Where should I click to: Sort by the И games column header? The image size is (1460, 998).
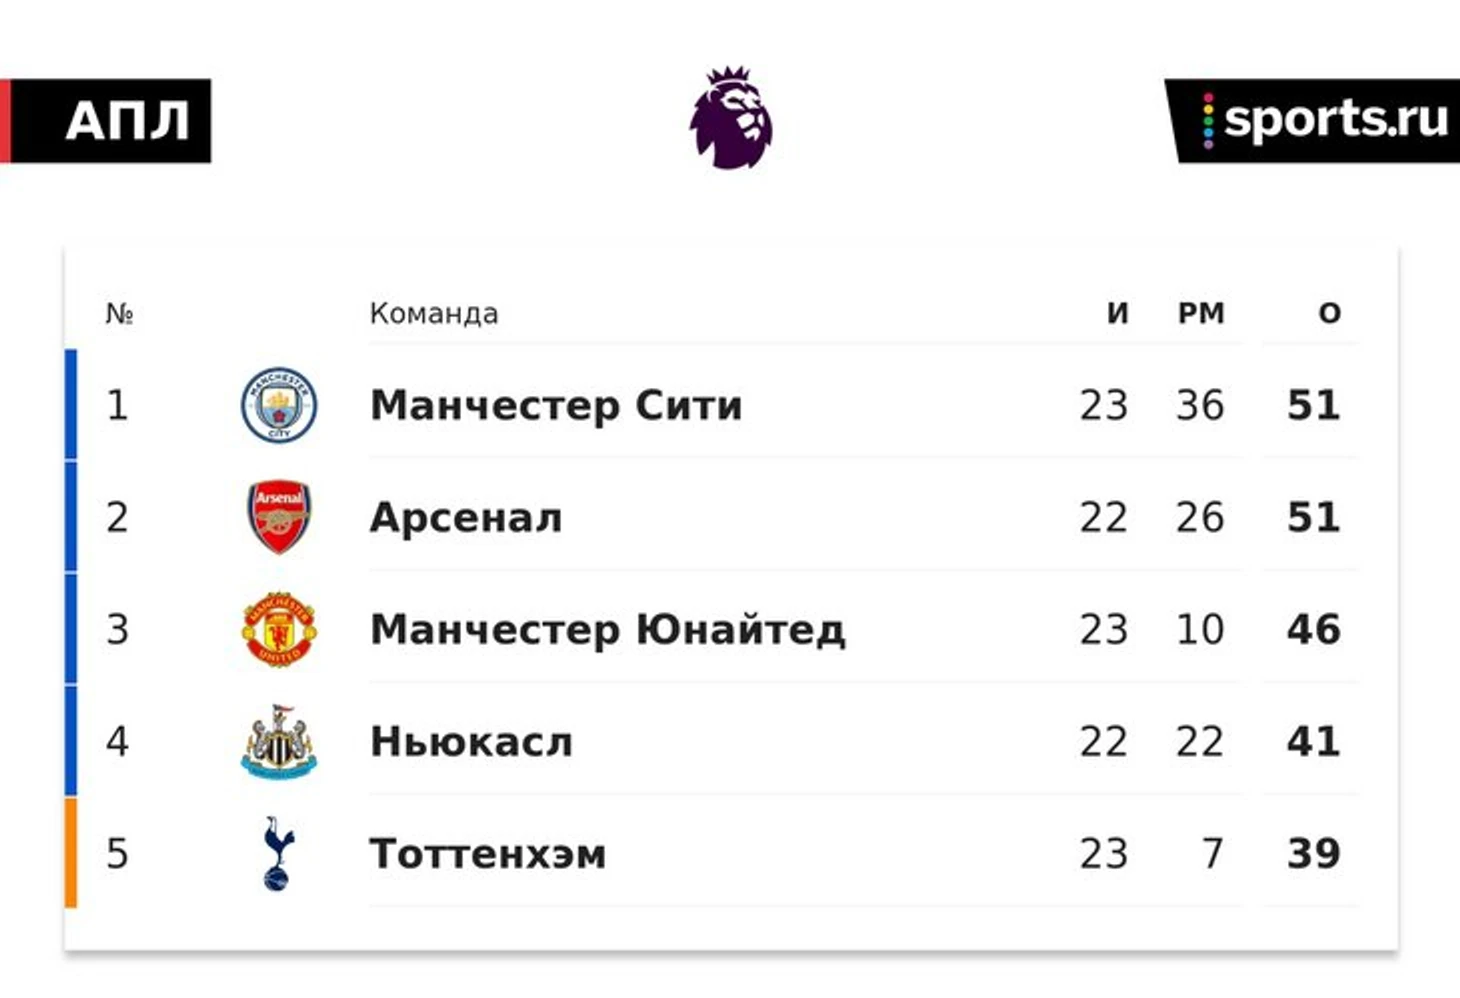pos(1118,313)
